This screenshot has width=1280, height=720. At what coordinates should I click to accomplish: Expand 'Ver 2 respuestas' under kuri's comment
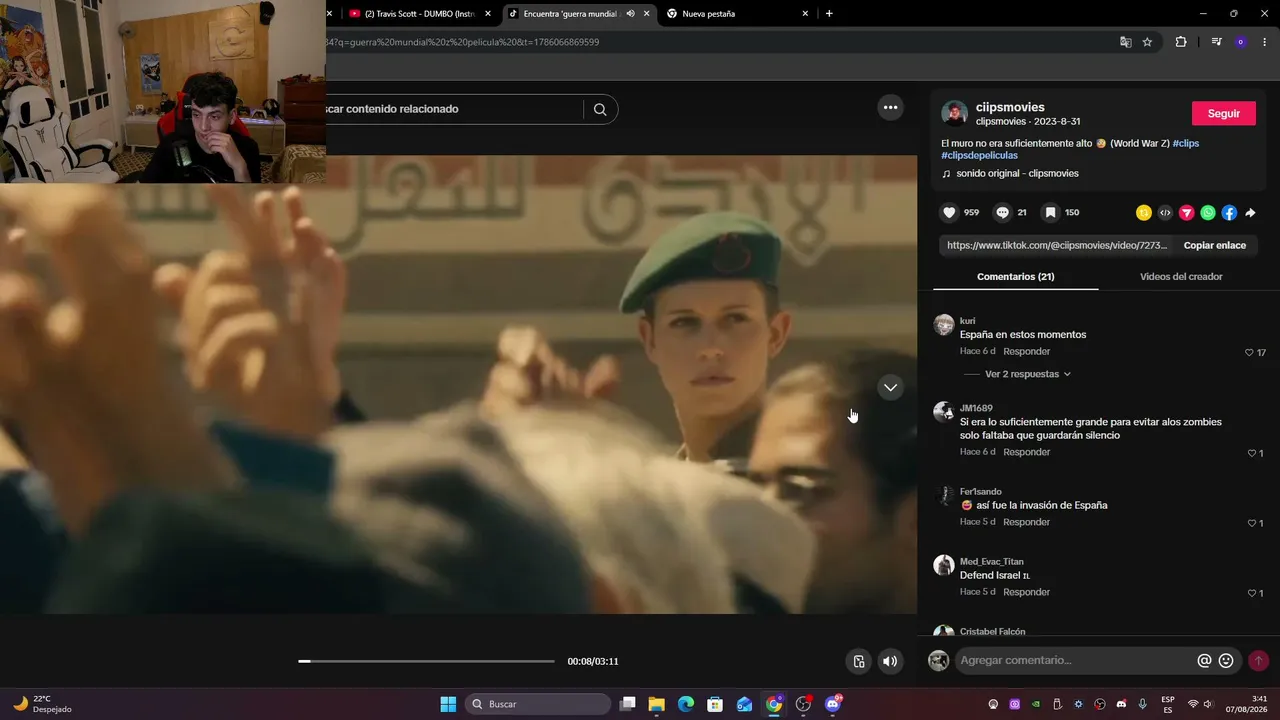point(1028,374)
